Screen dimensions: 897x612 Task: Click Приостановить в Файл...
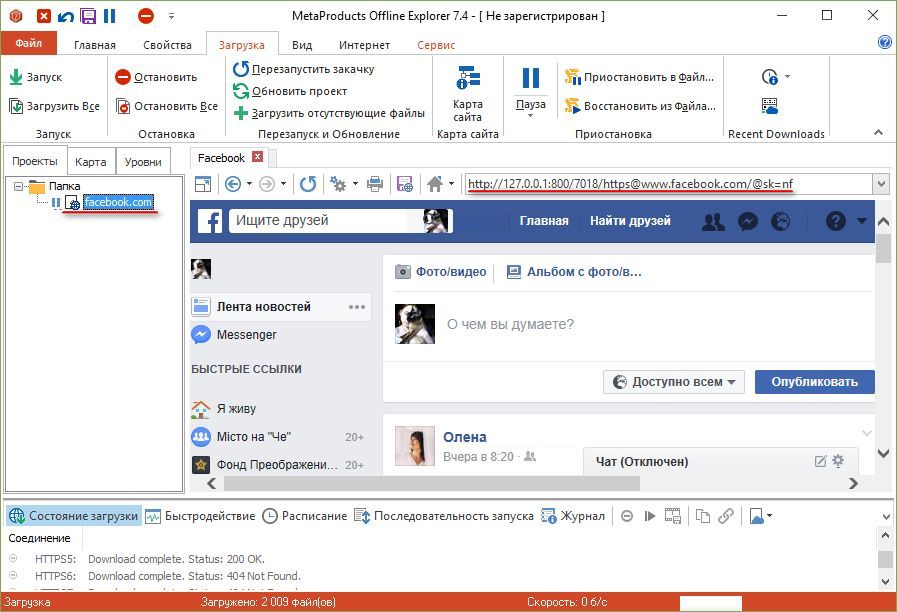640,77
